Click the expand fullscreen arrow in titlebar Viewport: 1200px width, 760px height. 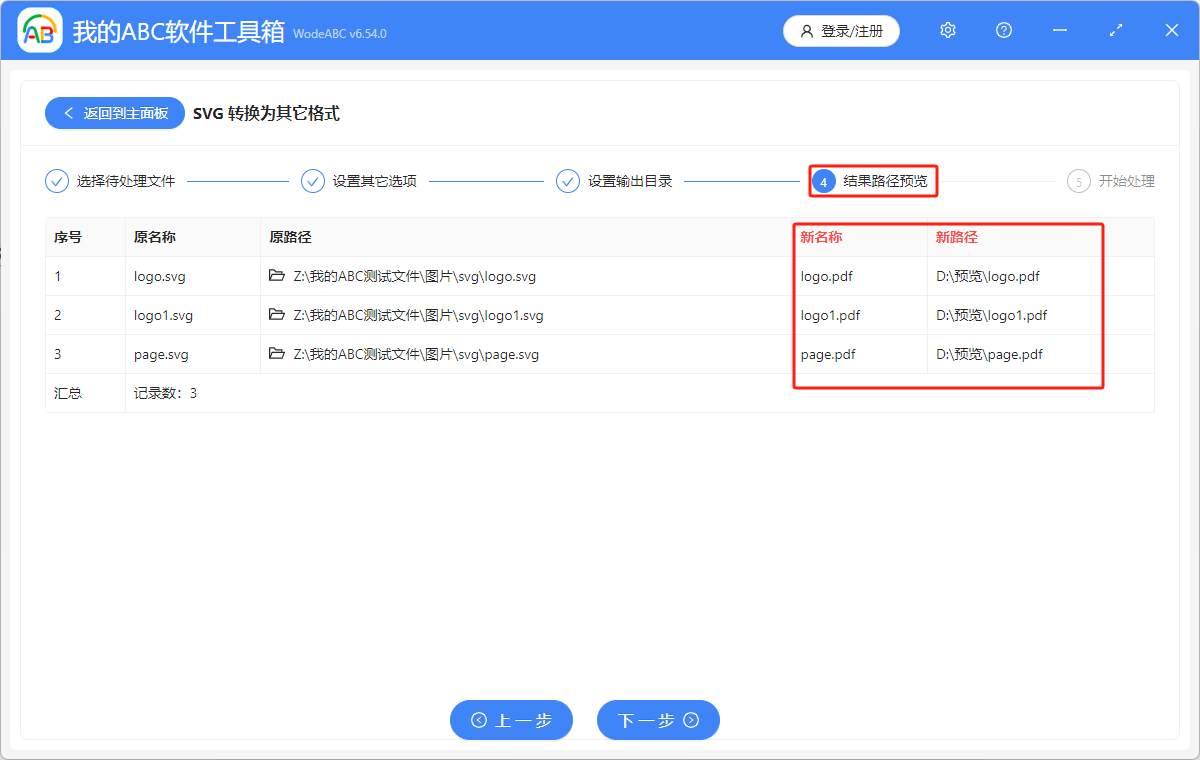tap(1115, 30)
